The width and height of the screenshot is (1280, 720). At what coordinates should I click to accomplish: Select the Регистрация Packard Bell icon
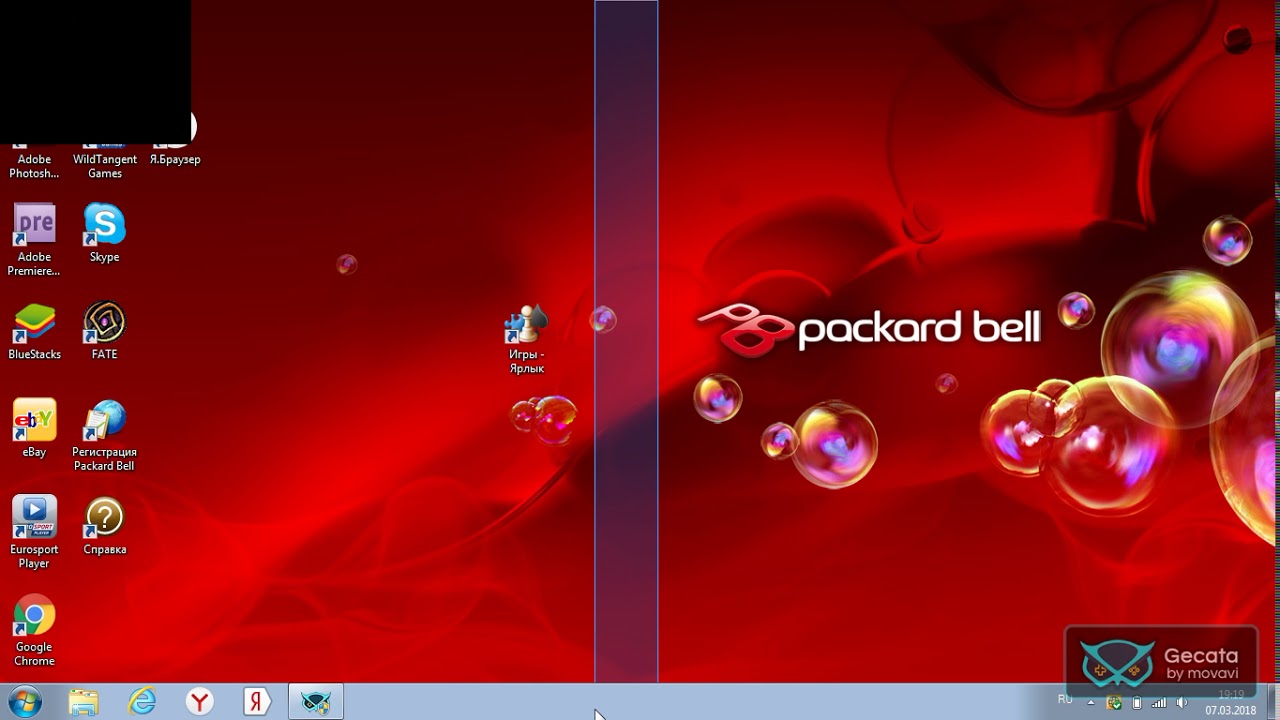pyautogui.click(x=104, y=436)
